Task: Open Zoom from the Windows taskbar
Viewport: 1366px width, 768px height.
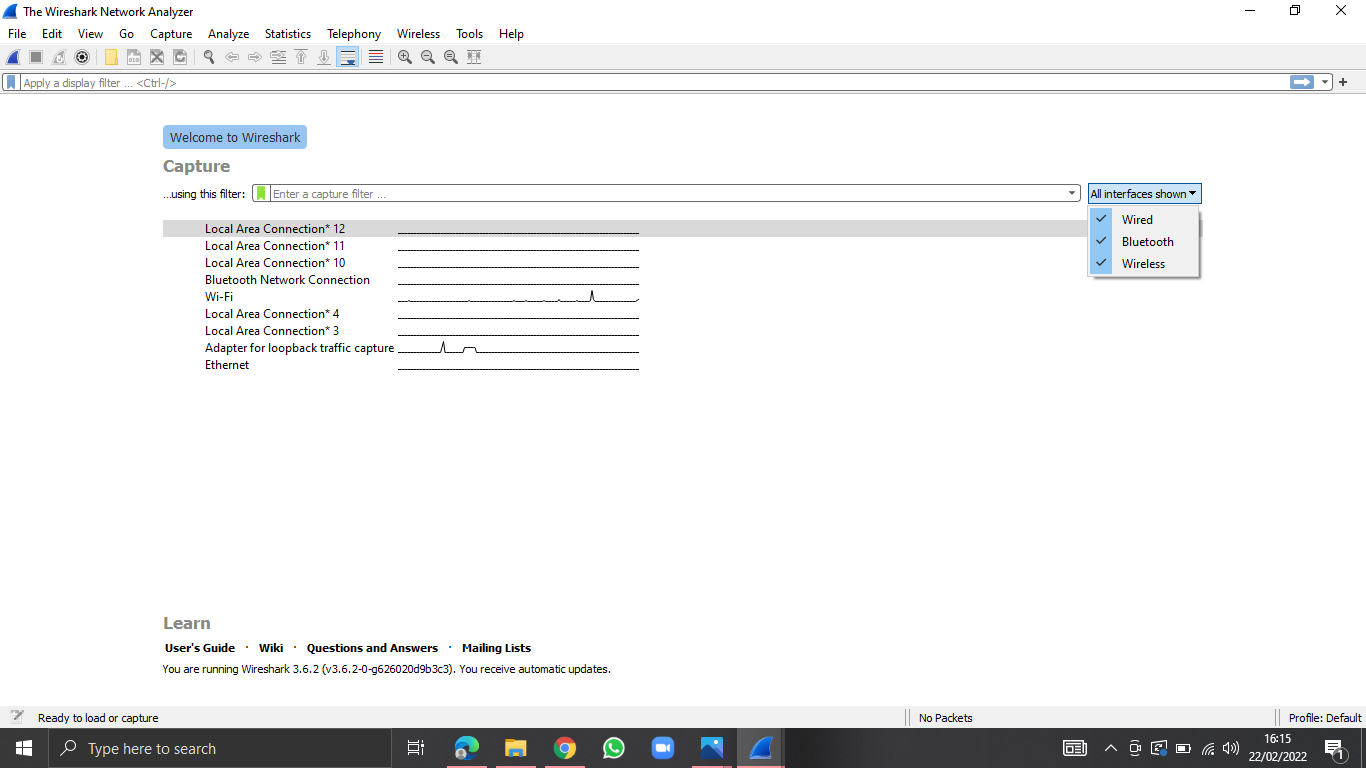Action: (662, 748)
